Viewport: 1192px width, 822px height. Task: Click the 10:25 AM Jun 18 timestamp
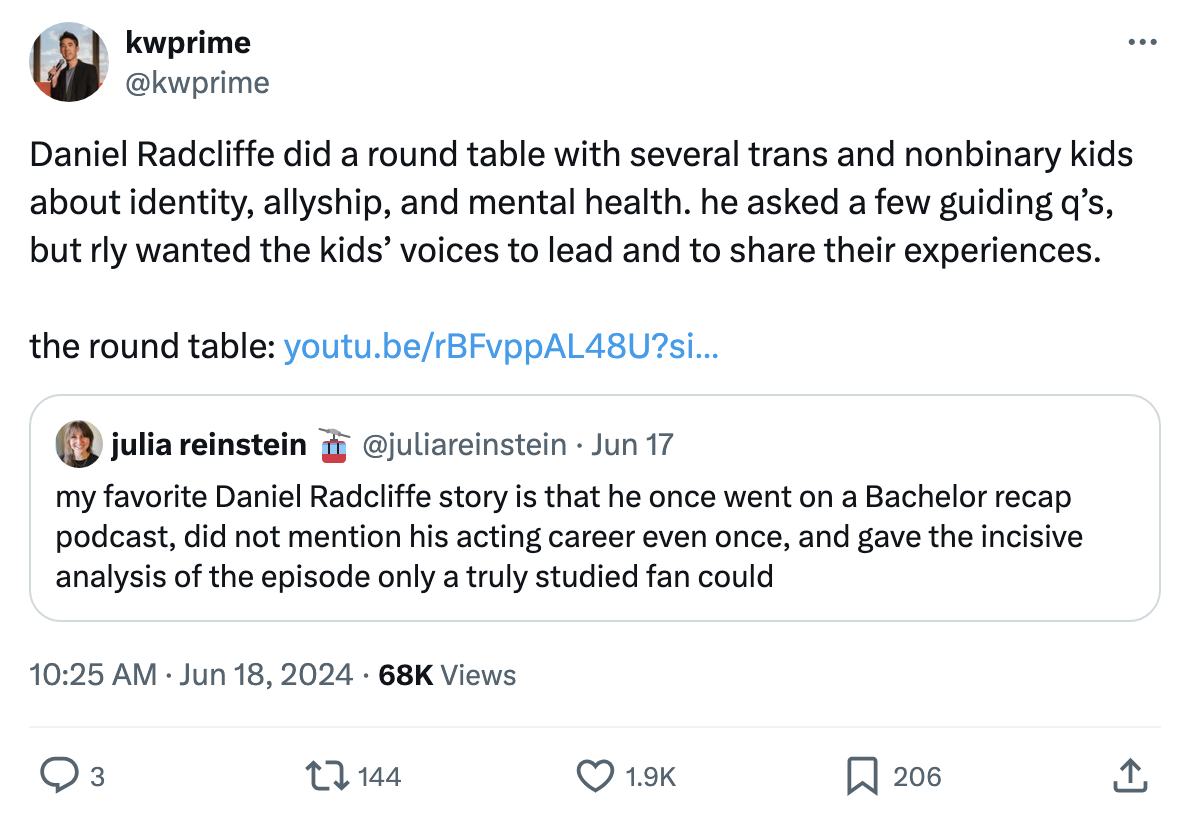click(191, 674)
